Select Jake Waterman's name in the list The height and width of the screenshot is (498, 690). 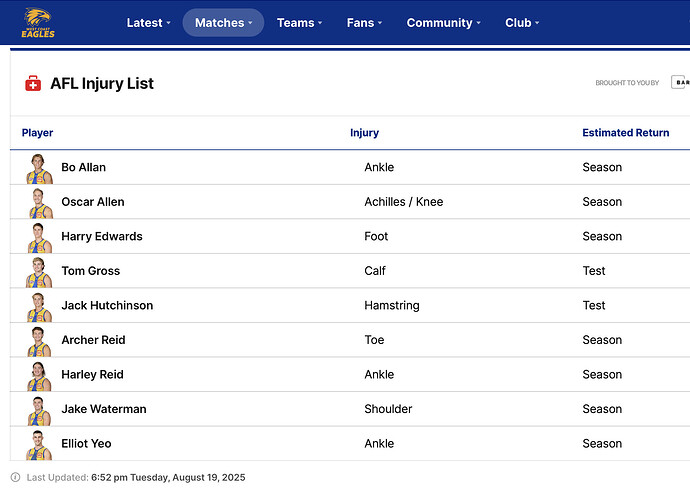[x=104, y=409]
